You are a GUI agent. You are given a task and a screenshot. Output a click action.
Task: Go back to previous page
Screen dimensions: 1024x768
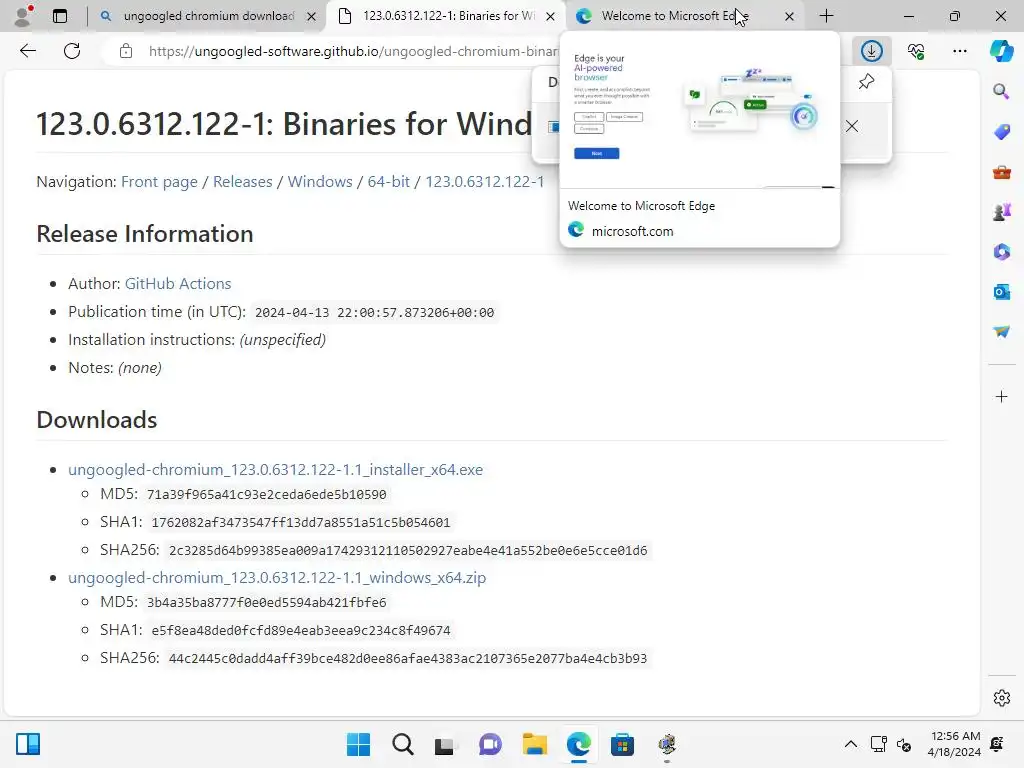27,51
